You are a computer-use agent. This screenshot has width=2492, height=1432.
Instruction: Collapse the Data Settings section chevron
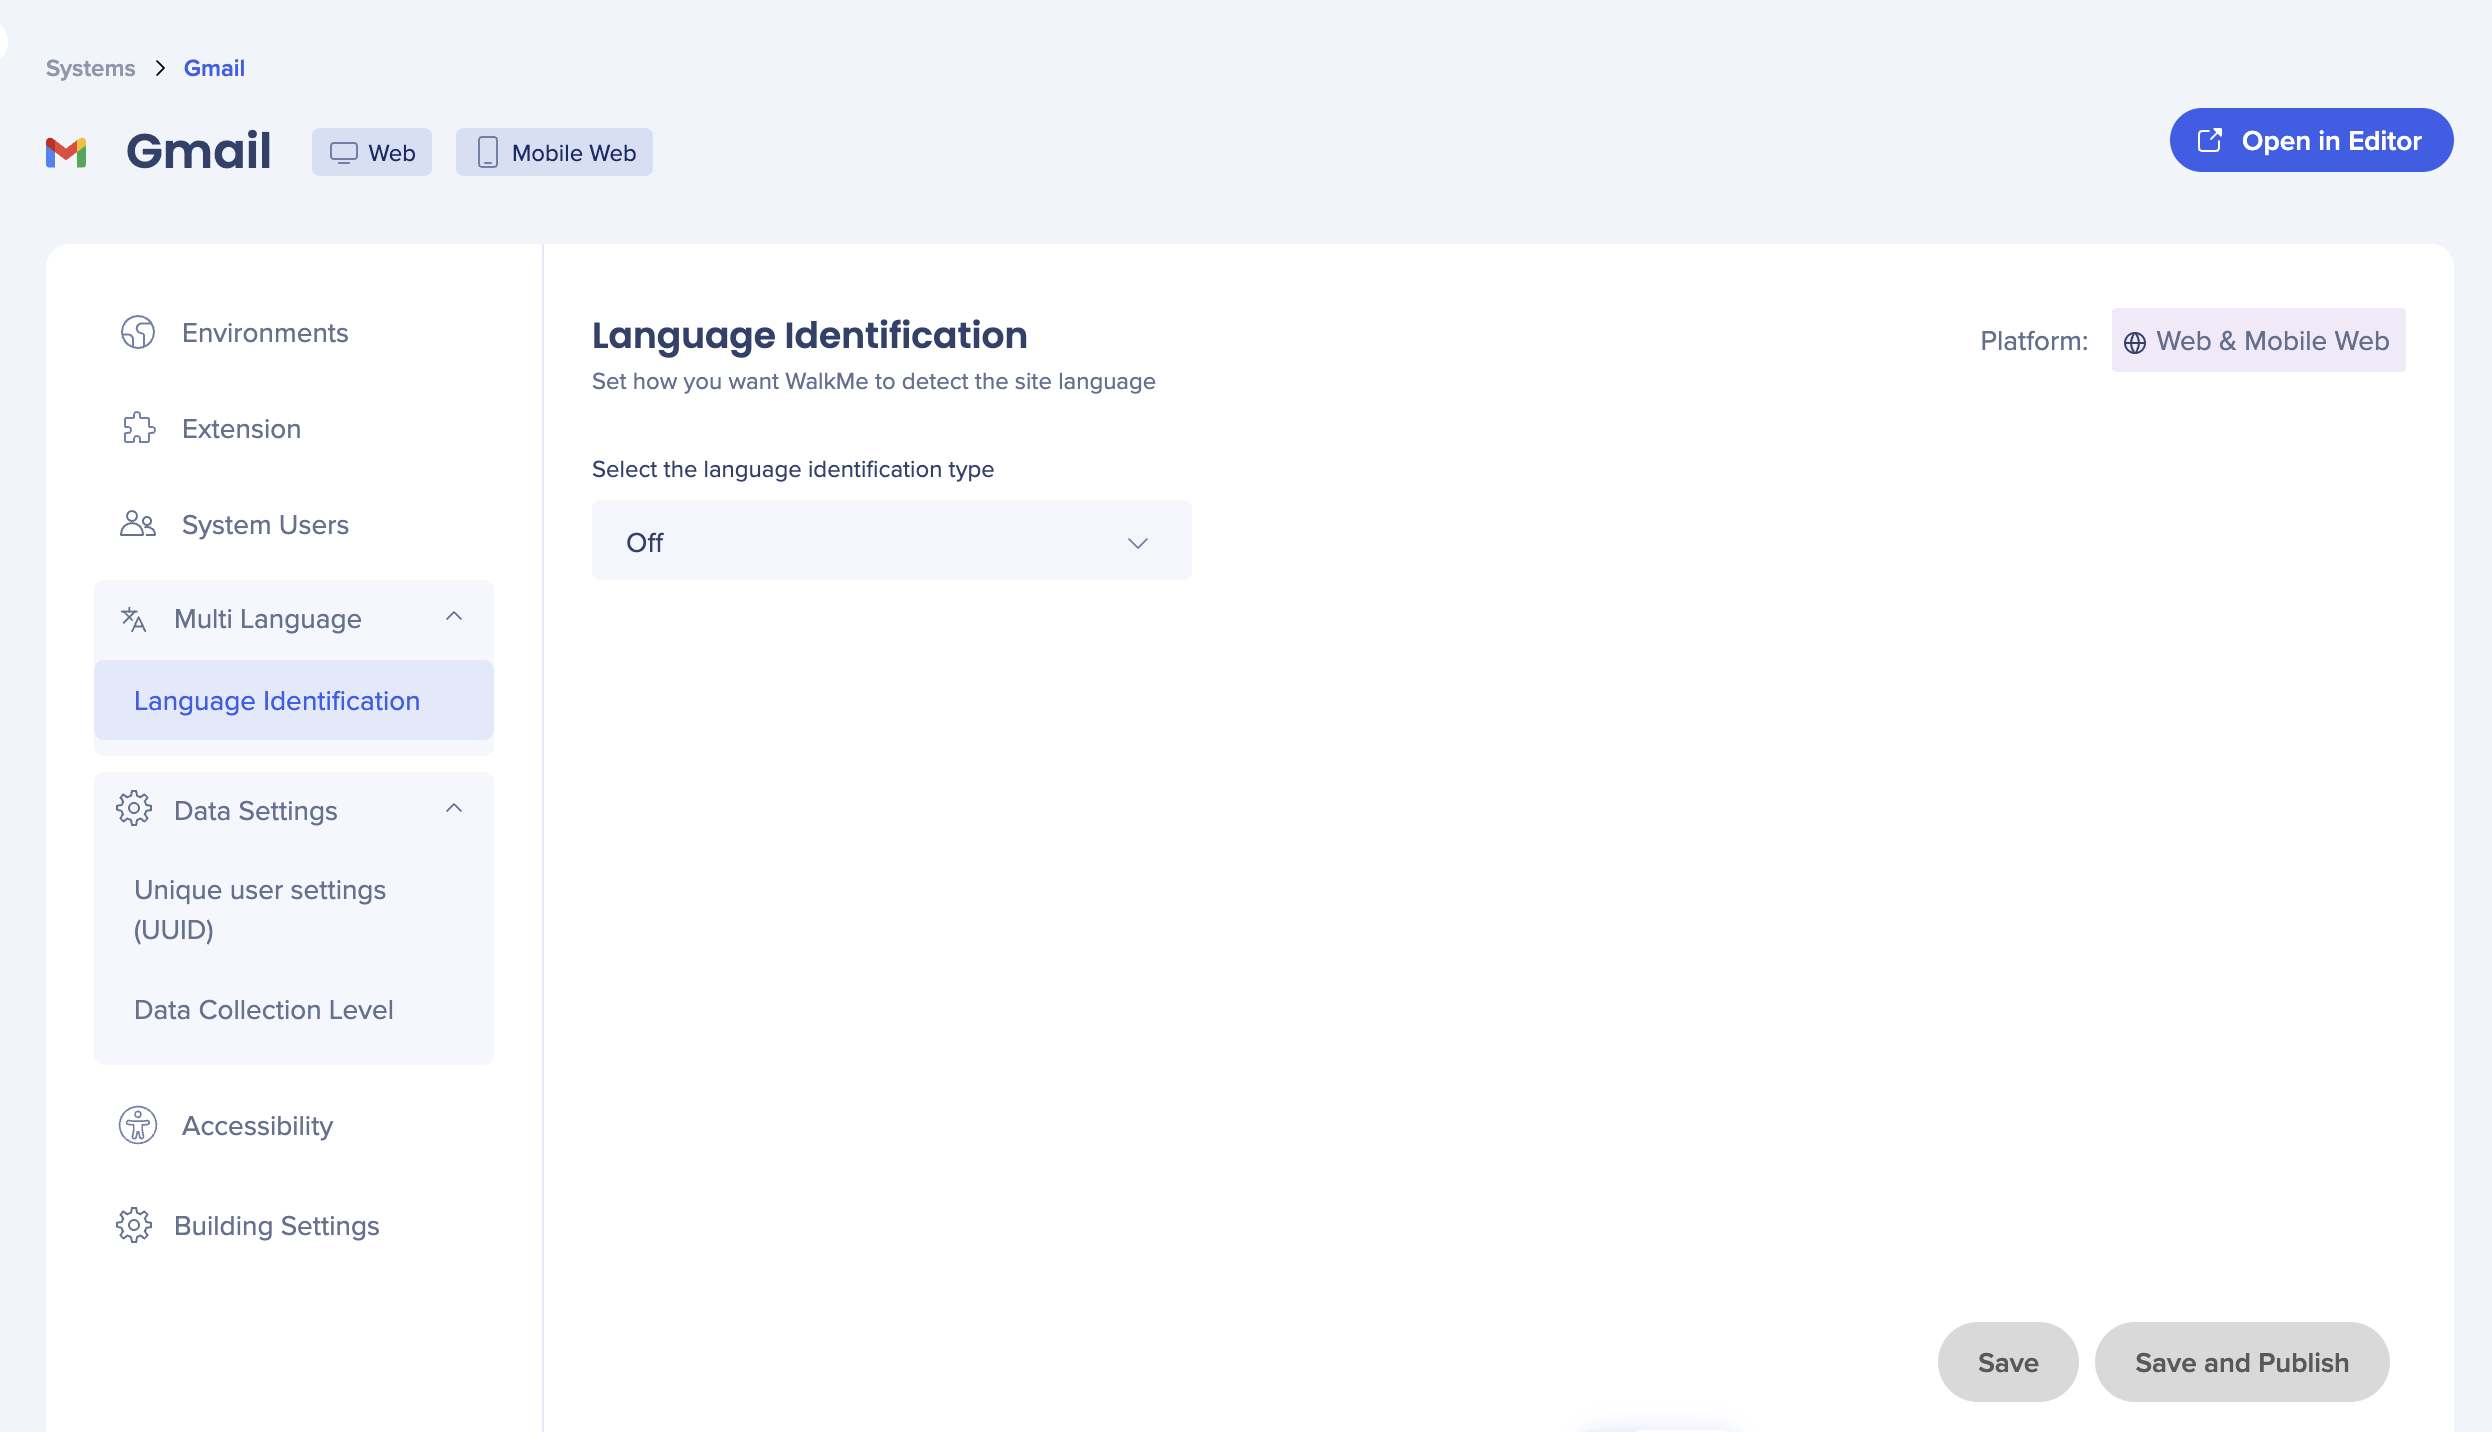coord(454,809)
